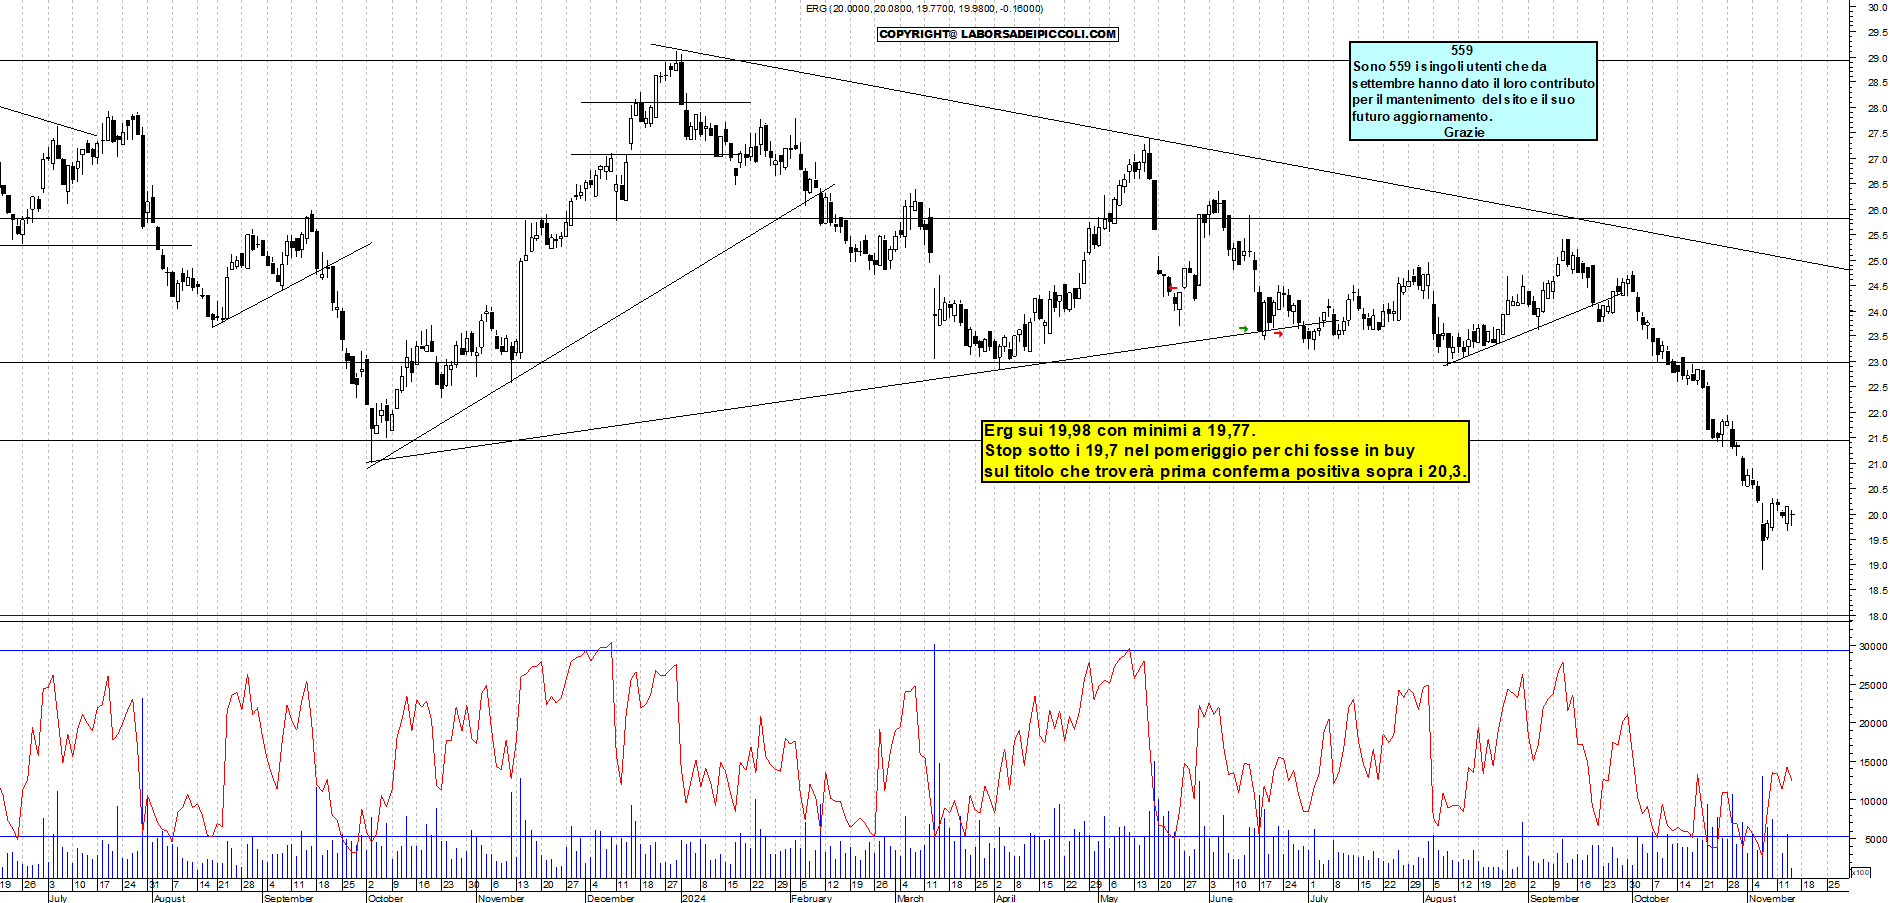This screenshot has height=903, width=1890.
Task: Click the red left-pointing arrow marker
Action: [x=1172, y=288]
